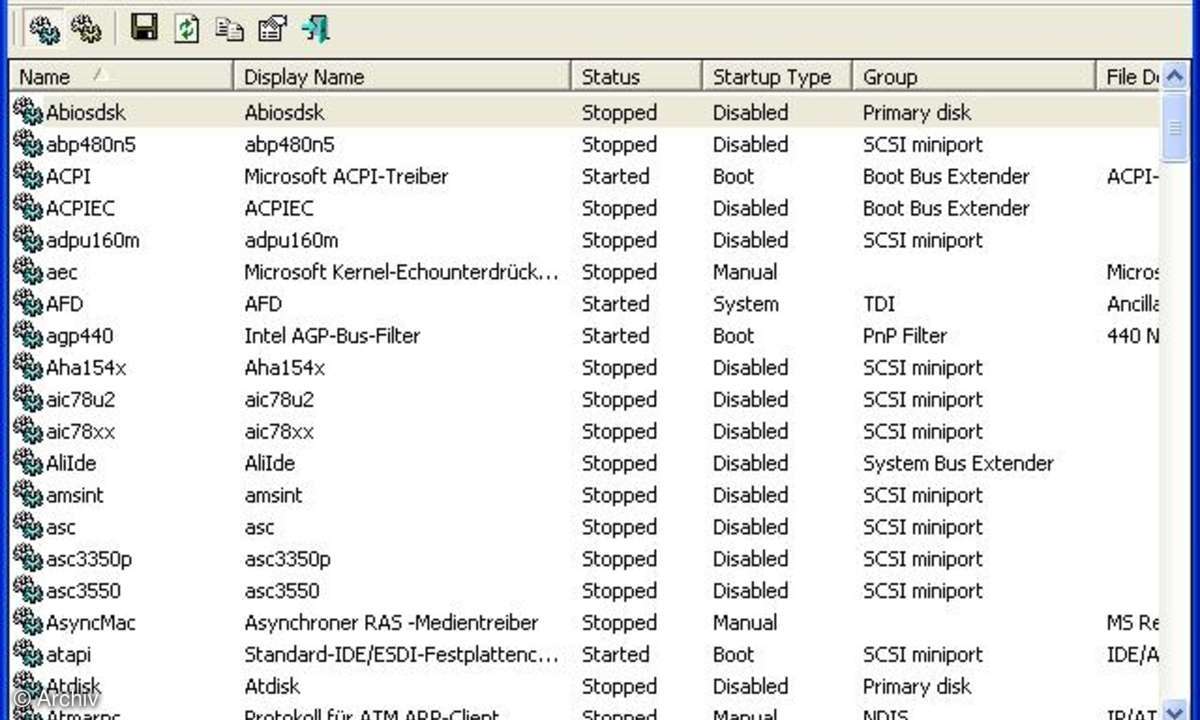Click the second gears toolbar icon
This screenshot has width=1200, height=720.
pyautogui.click(x=87, y=30)
